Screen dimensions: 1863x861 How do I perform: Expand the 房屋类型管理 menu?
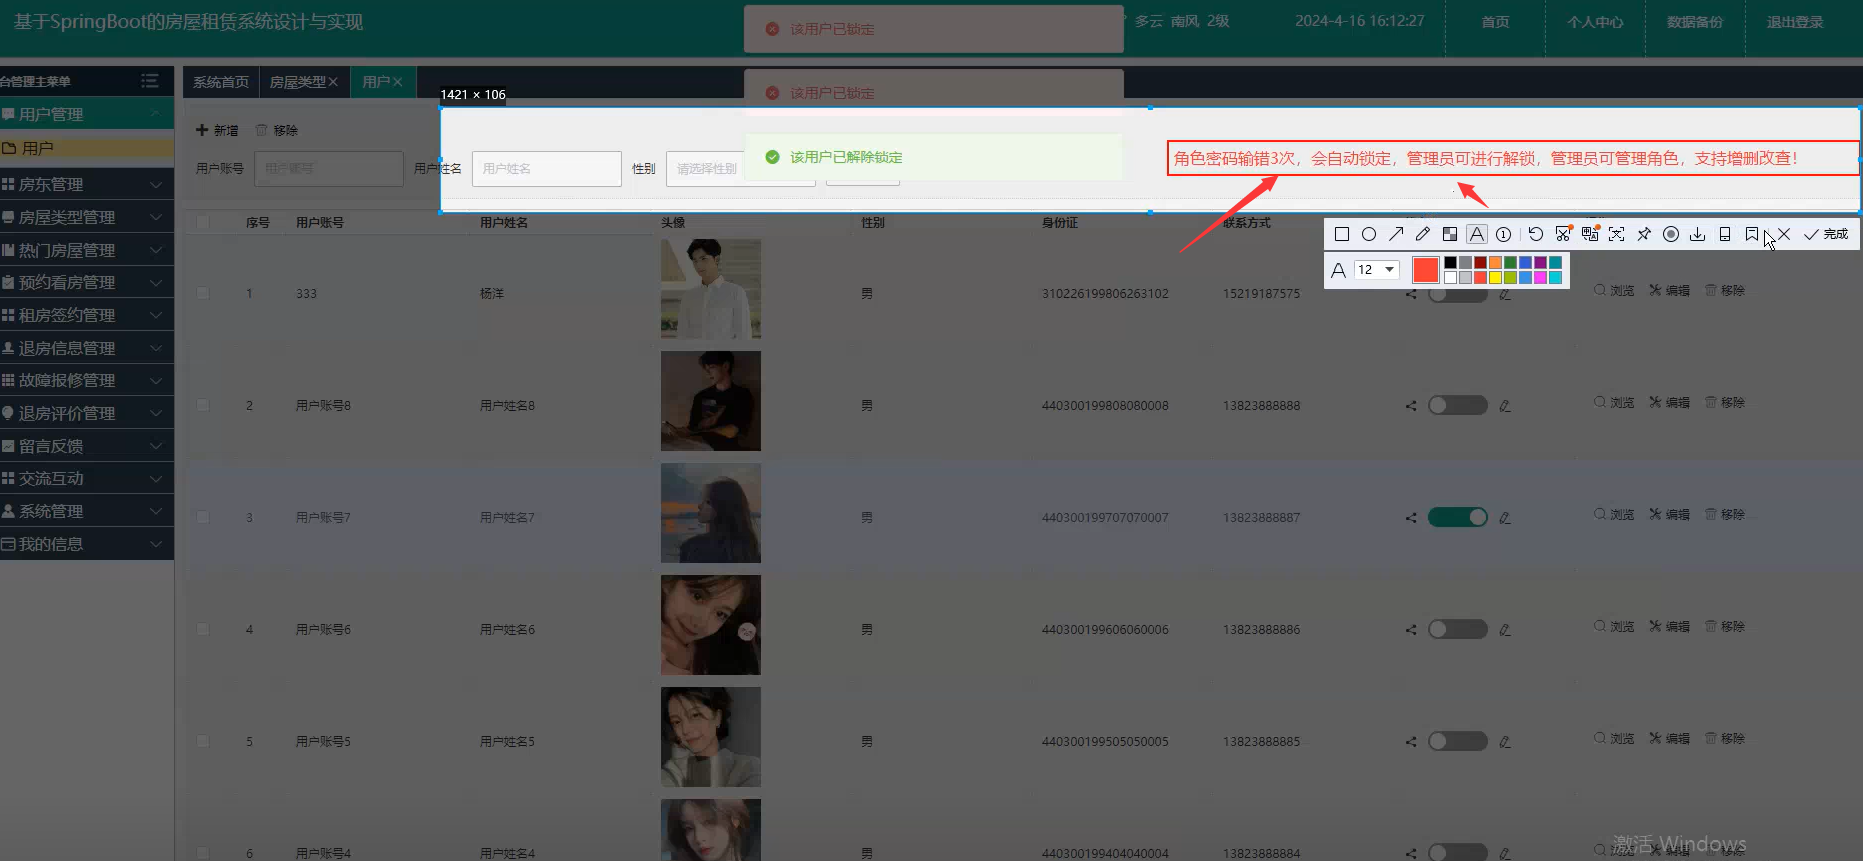coord(87,217)
